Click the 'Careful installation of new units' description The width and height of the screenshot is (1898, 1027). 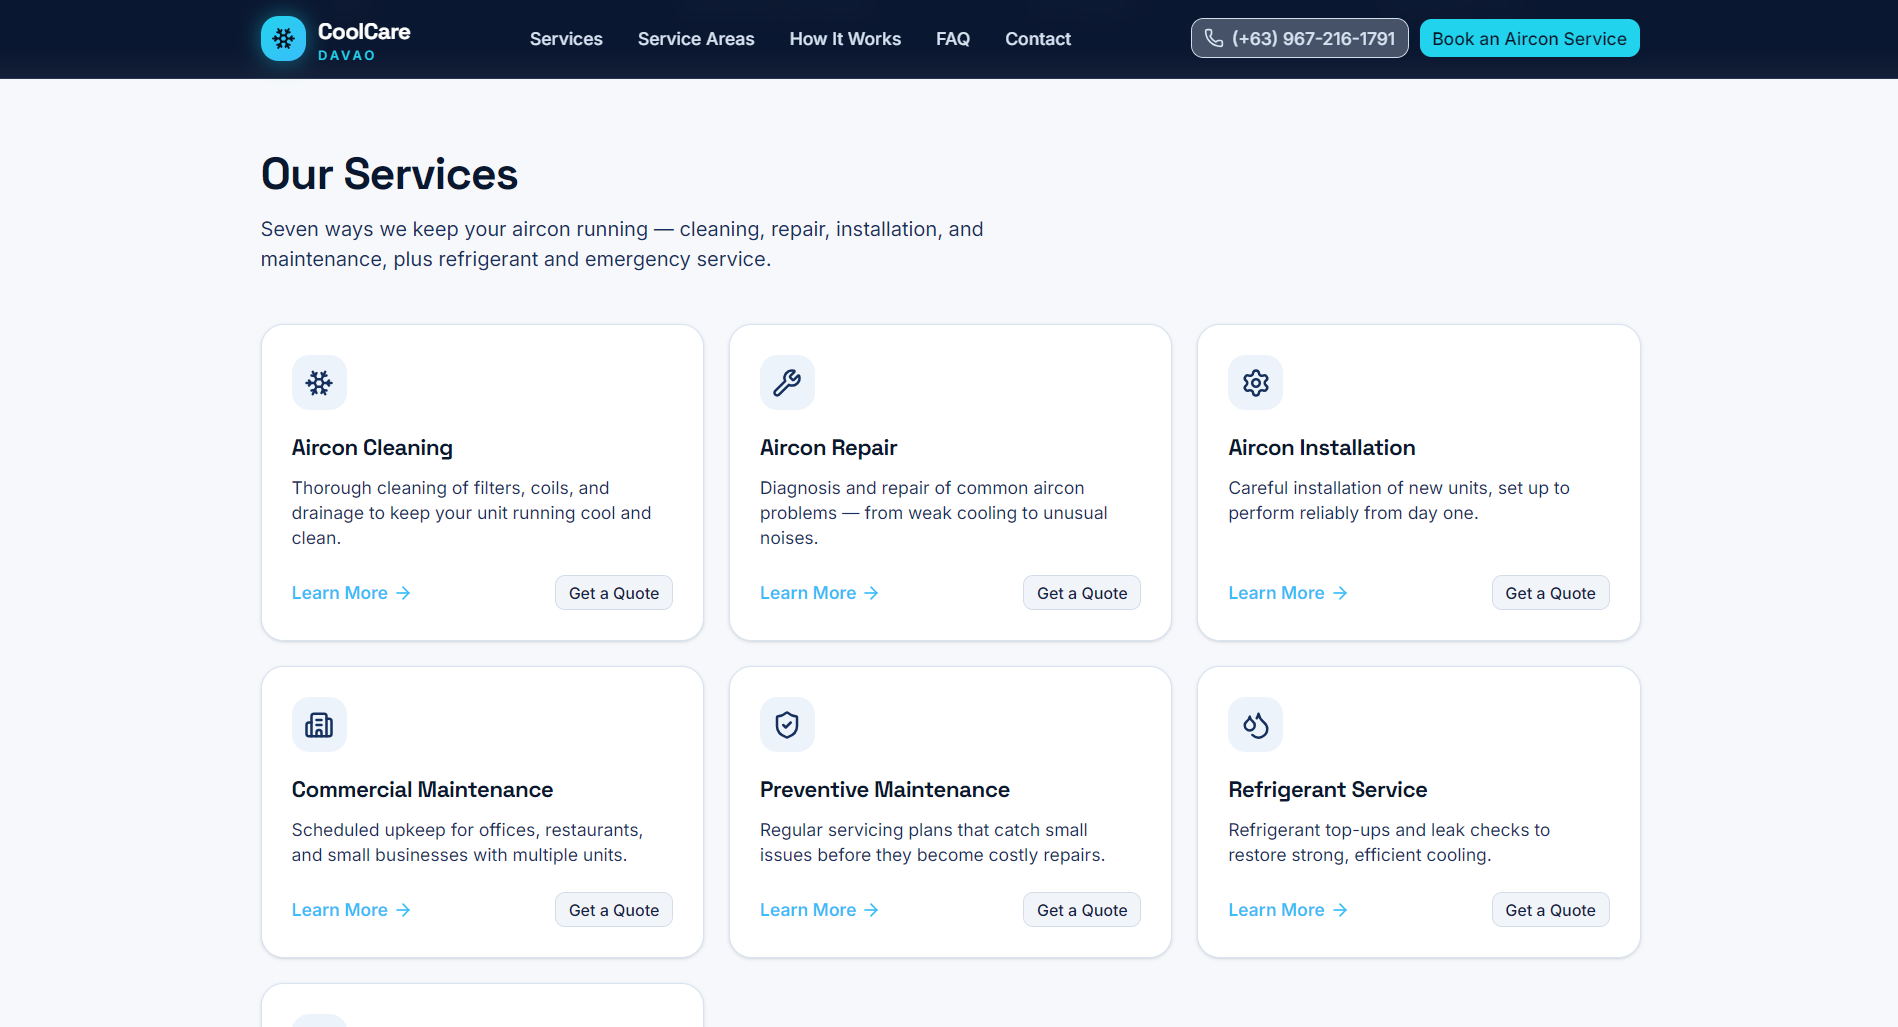pos(1399,500)
